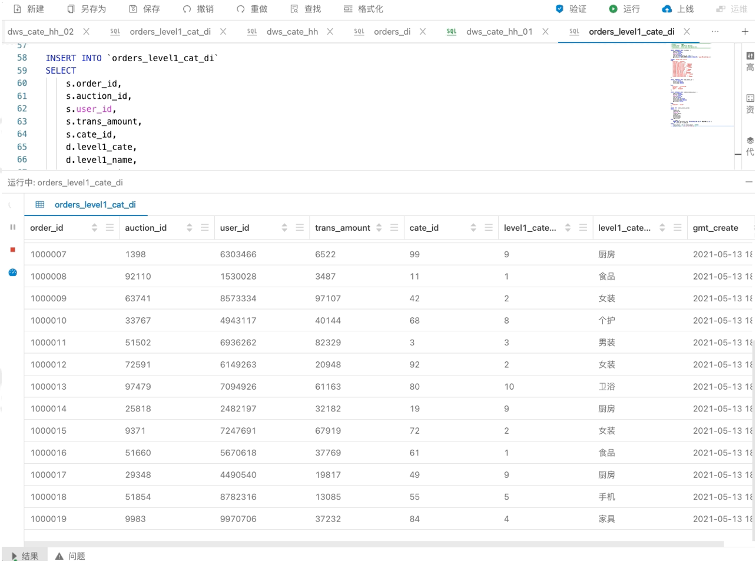The height and width of the screenshot is (566, 756).
Task: Switch to the dws_cate_hh_02 tab
Action: 40,31
